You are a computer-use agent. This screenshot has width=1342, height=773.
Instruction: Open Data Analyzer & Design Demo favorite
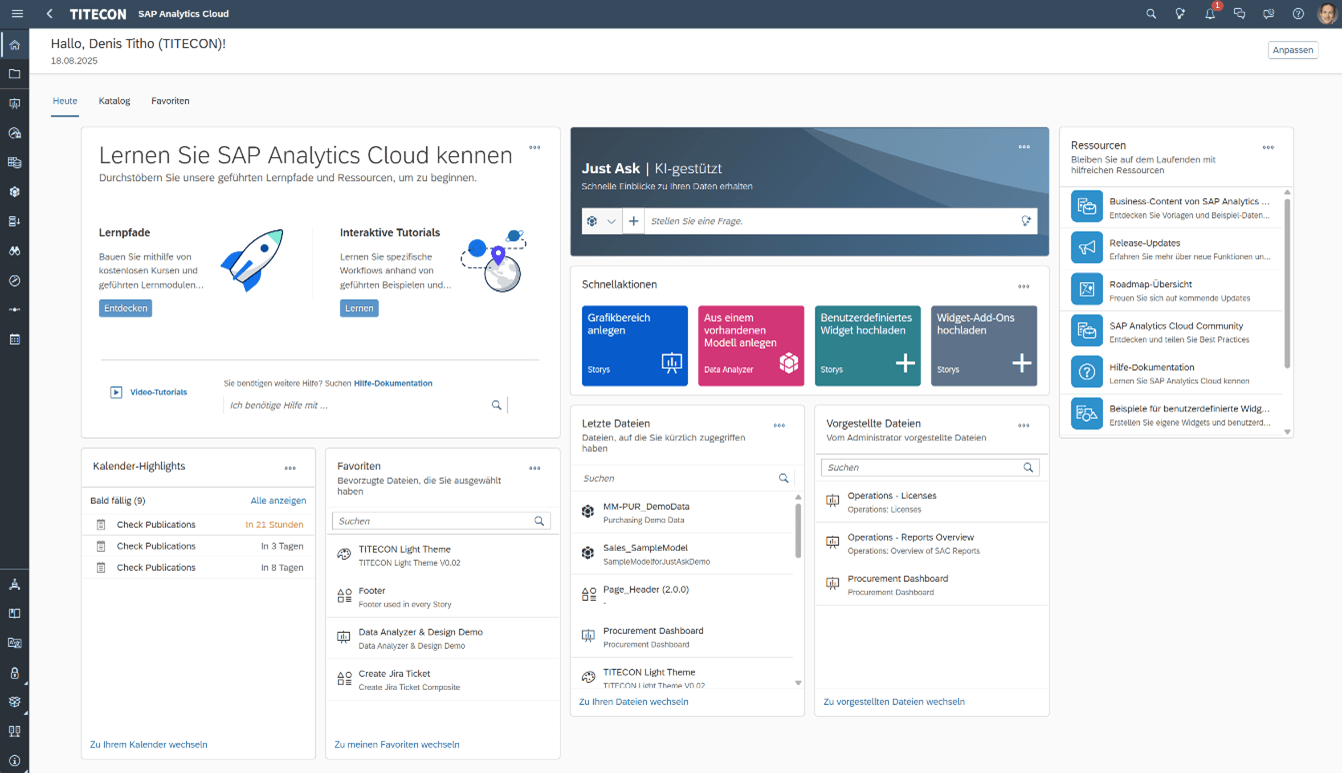point(443,638)
